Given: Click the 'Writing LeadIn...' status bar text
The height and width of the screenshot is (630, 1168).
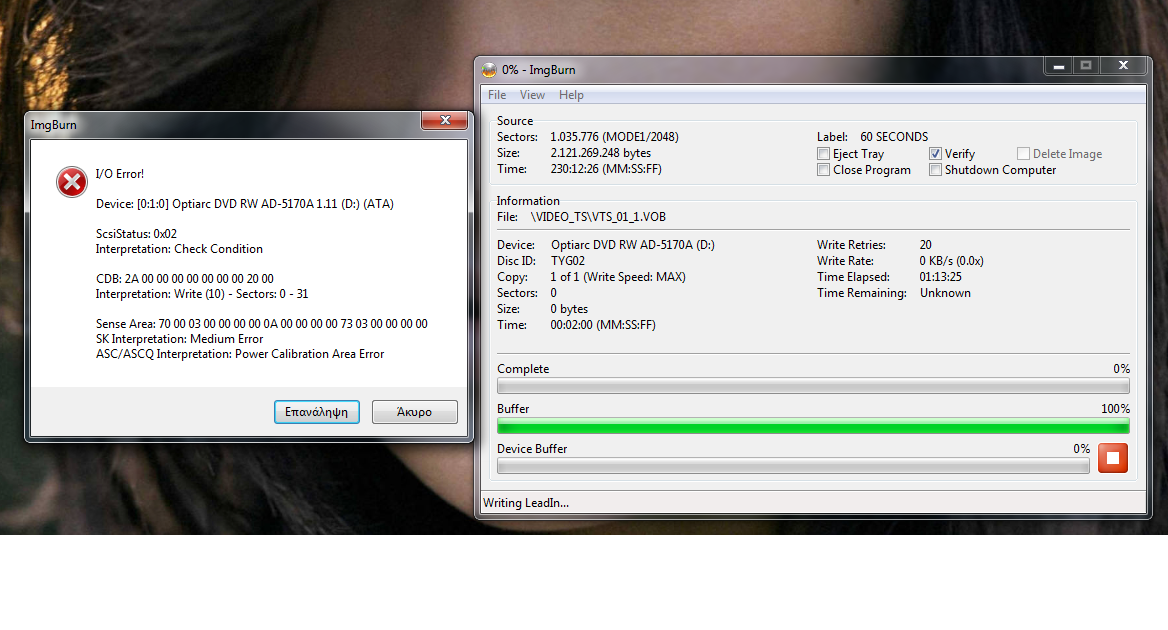Looking at the screenshot, I should coord(526,503).
